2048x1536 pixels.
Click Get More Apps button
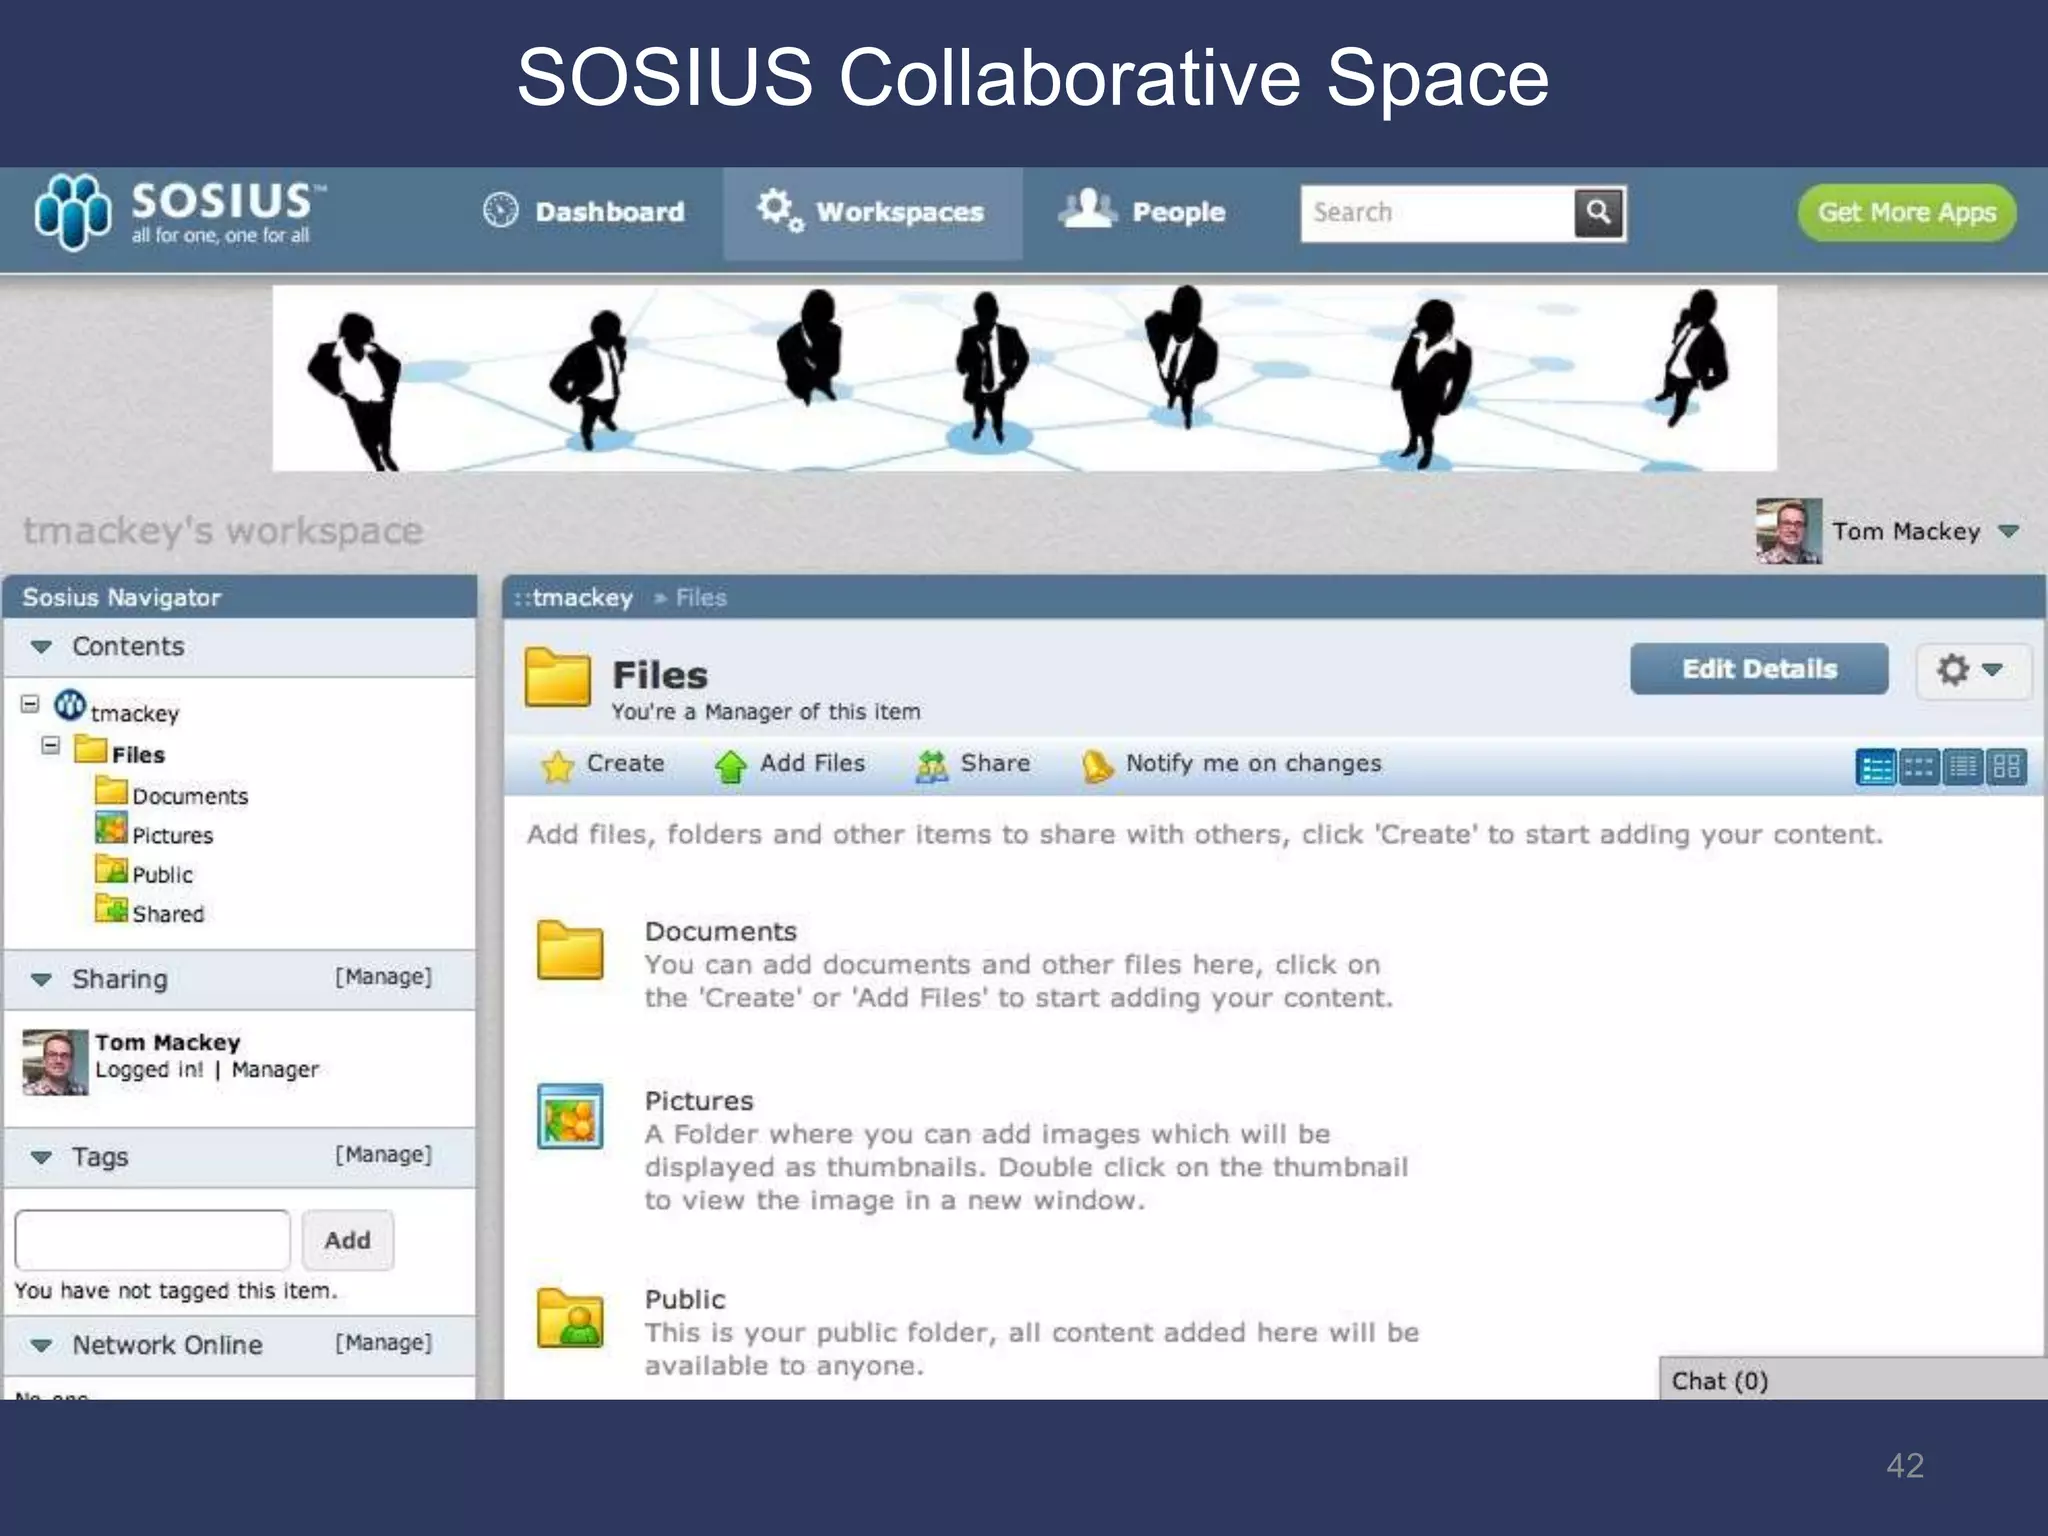coord(1906,213)
